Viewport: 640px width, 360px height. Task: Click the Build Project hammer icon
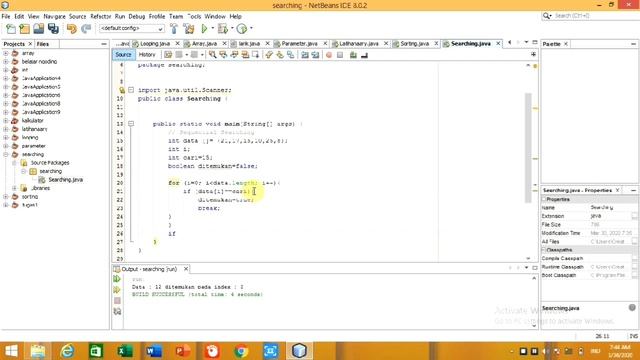[x=174, y=29]
